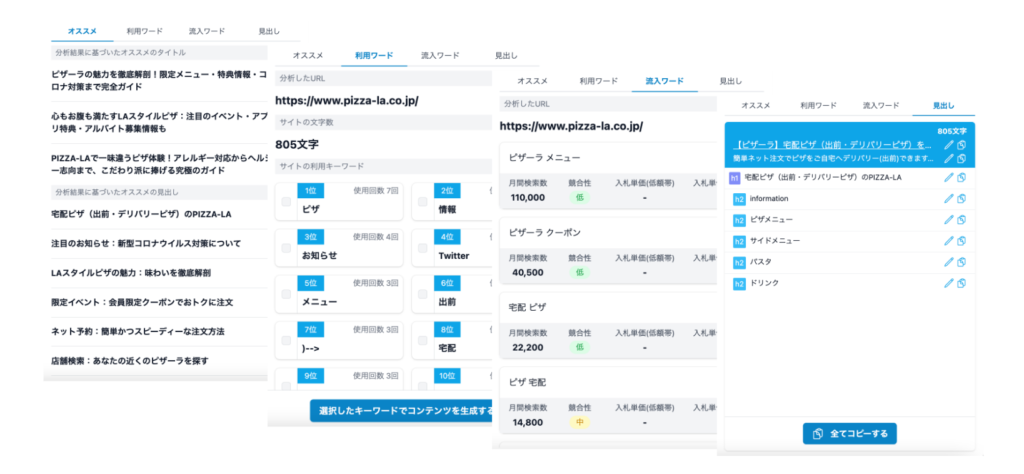Copy the 簡単ネット注文で description row
1024x474 pixels.
[x=961, y=159]
